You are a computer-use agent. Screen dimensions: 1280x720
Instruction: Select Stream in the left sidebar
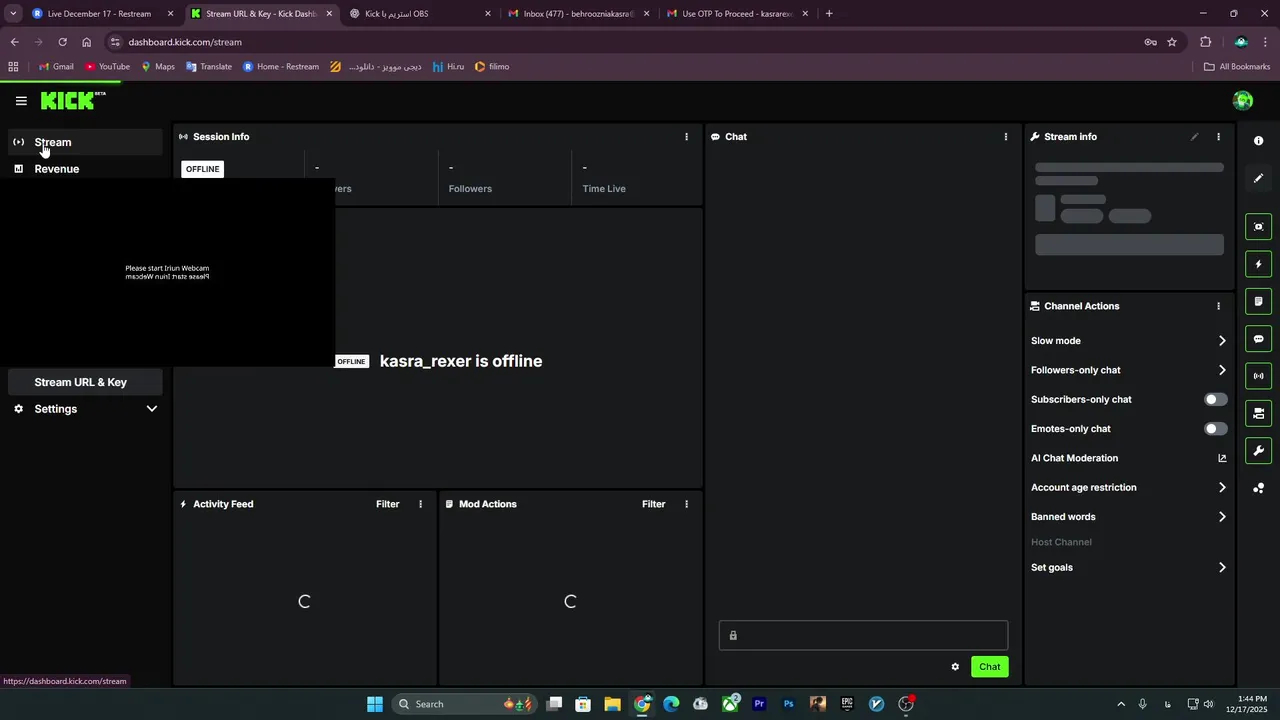85,142
